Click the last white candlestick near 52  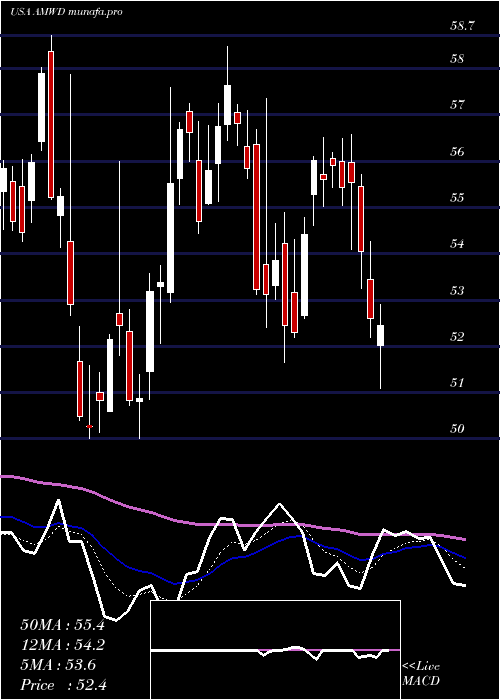point(380,335)
